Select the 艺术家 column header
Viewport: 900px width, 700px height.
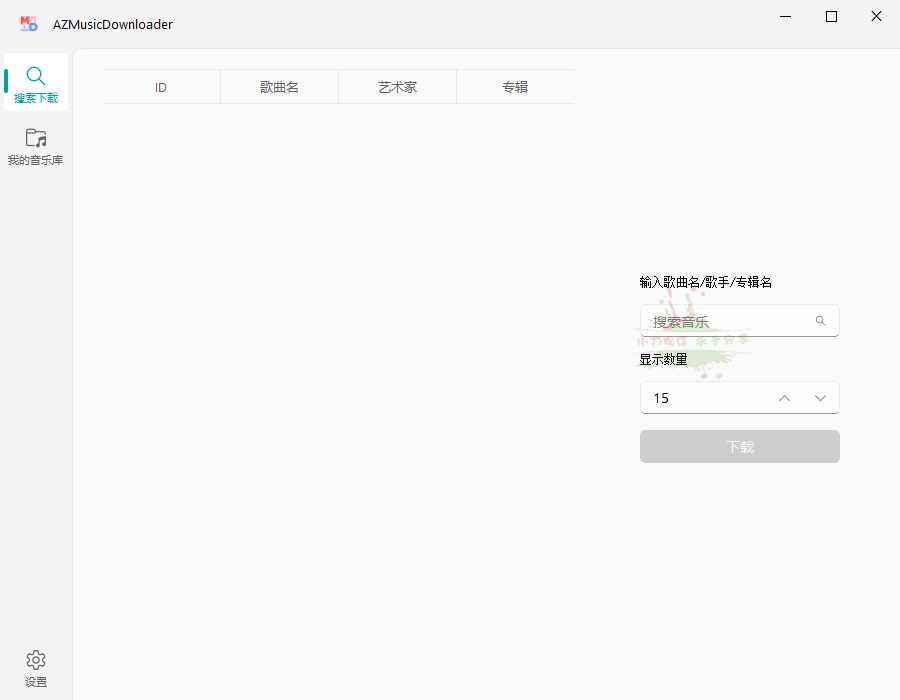pyautogui.click(x=397, y=87)
